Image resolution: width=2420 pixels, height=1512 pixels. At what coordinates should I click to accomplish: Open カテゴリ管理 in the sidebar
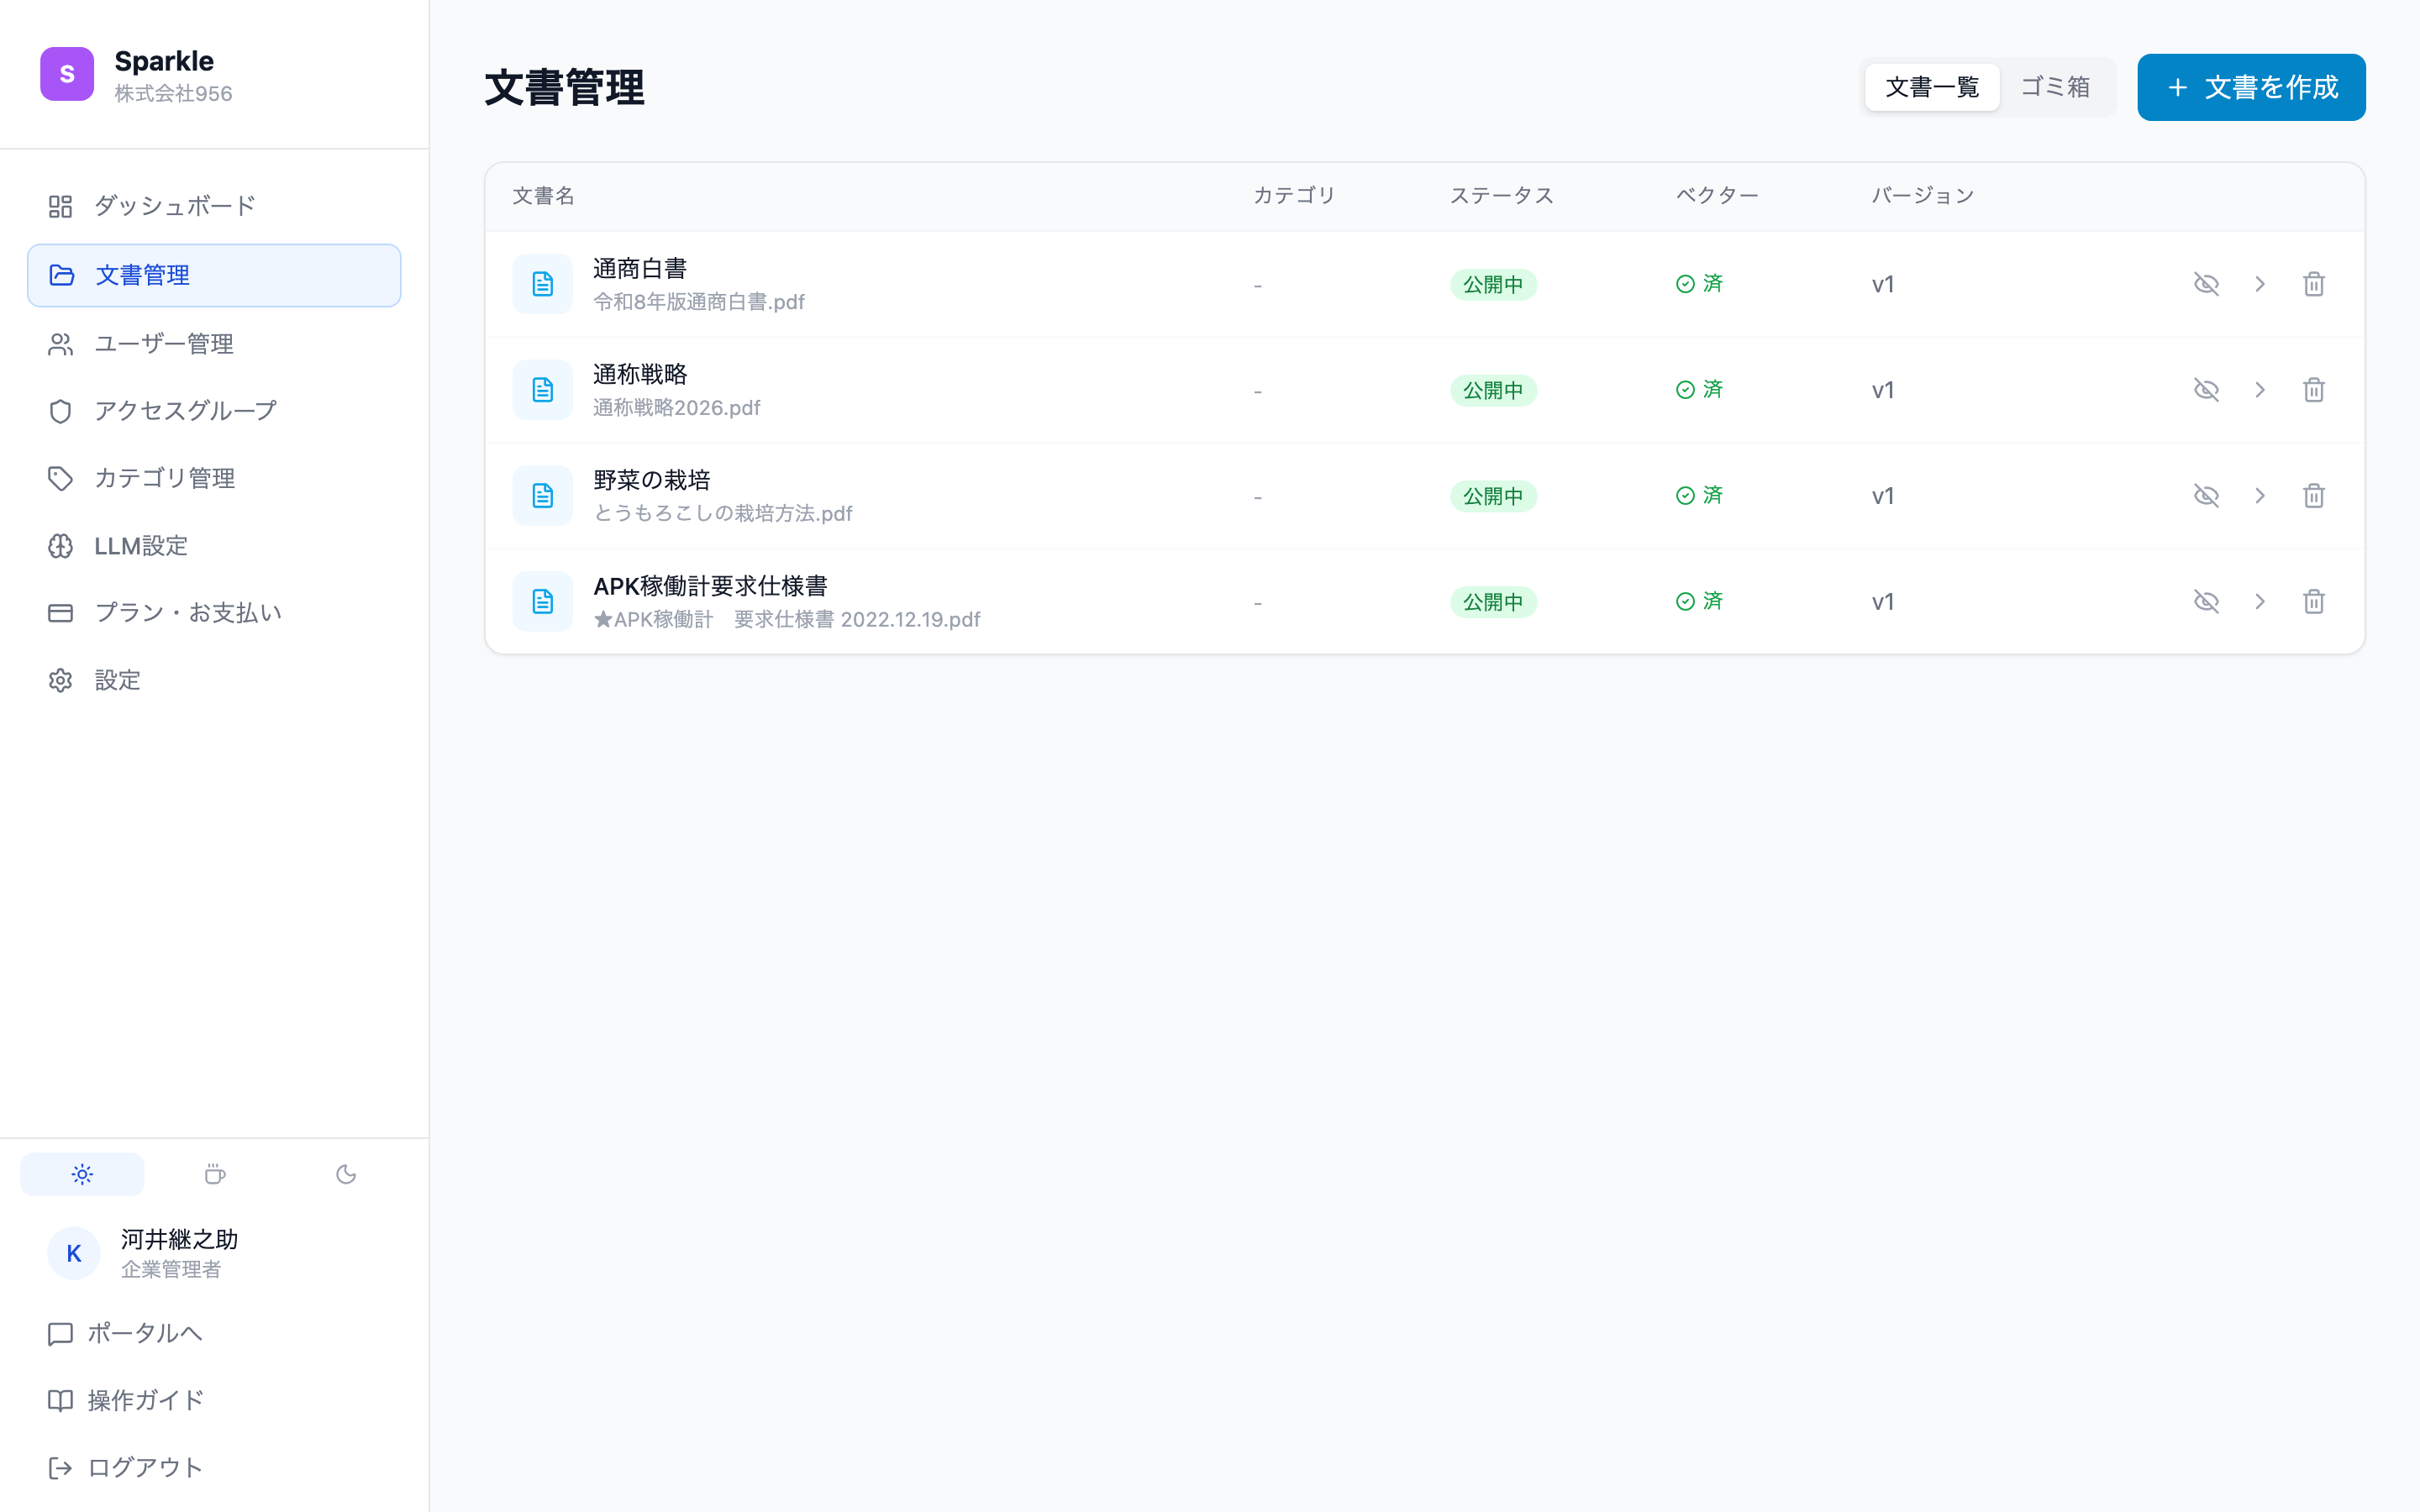214,478
